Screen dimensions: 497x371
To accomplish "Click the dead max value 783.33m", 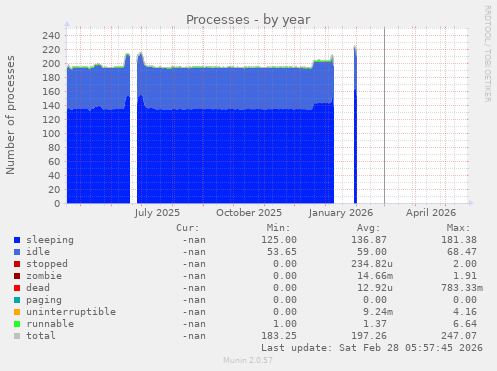I will point(462,288).
